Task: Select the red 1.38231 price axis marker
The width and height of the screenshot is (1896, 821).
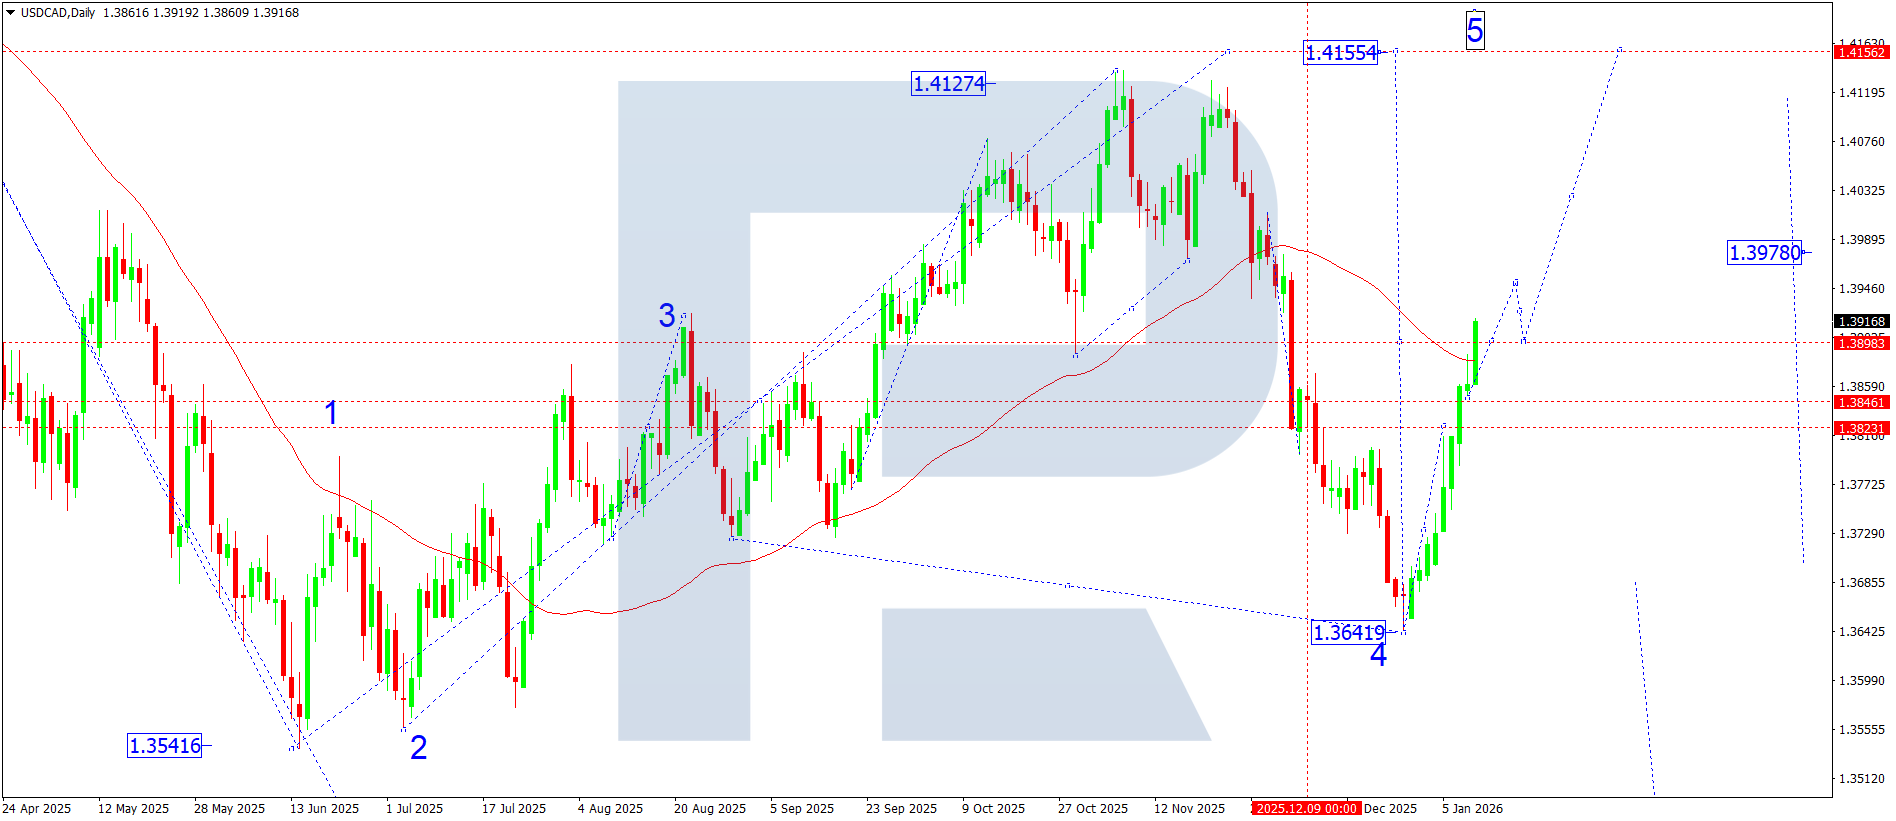Action: click(1861, 428)
